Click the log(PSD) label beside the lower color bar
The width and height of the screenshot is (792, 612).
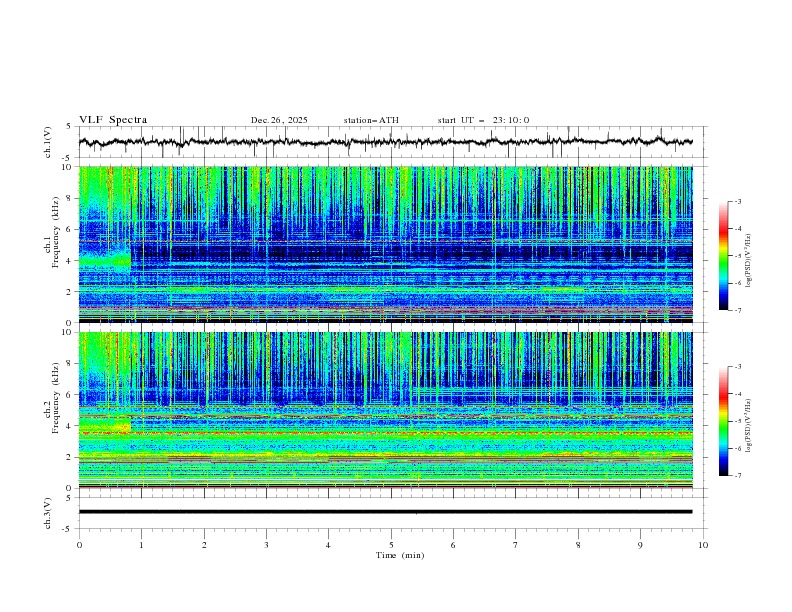pyautogui.click(x=749, y=426)
